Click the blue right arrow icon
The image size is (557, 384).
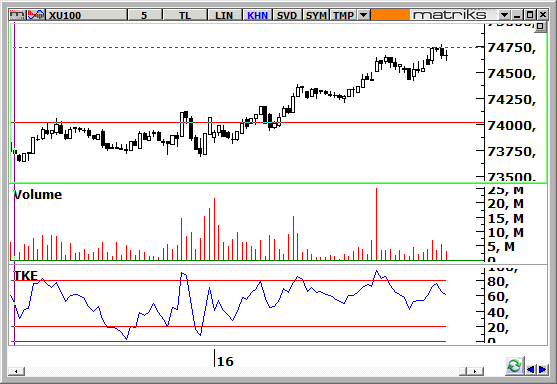[x=542, y=369]
